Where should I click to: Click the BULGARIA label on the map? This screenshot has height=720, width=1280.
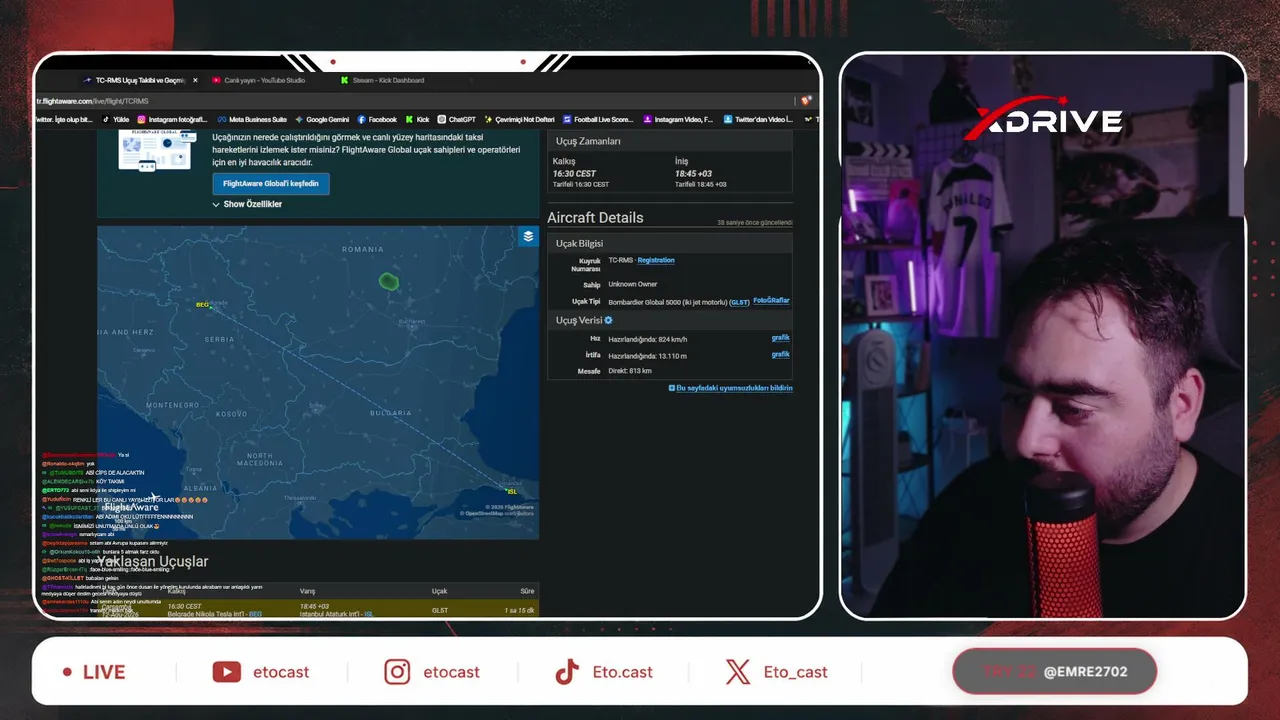(390, 412)
